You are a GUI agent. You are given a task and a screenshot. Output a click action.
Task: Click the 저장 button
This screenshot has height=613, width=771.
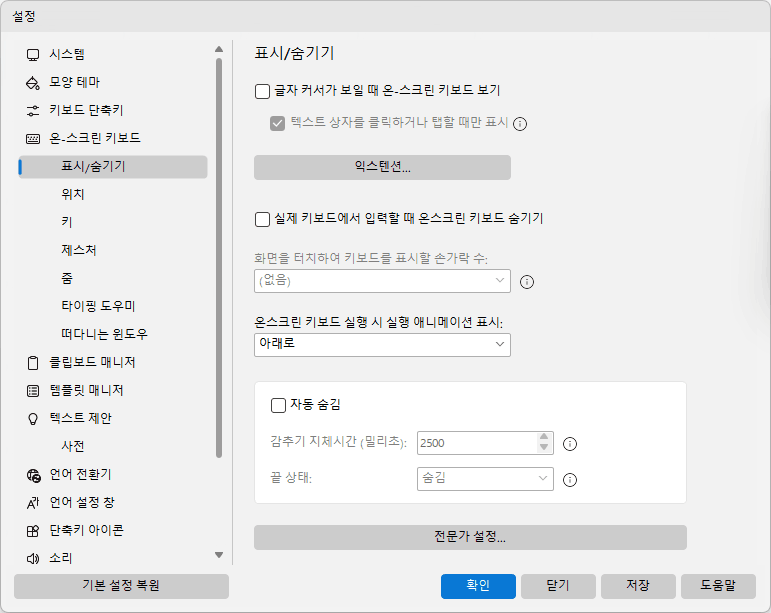638,586
